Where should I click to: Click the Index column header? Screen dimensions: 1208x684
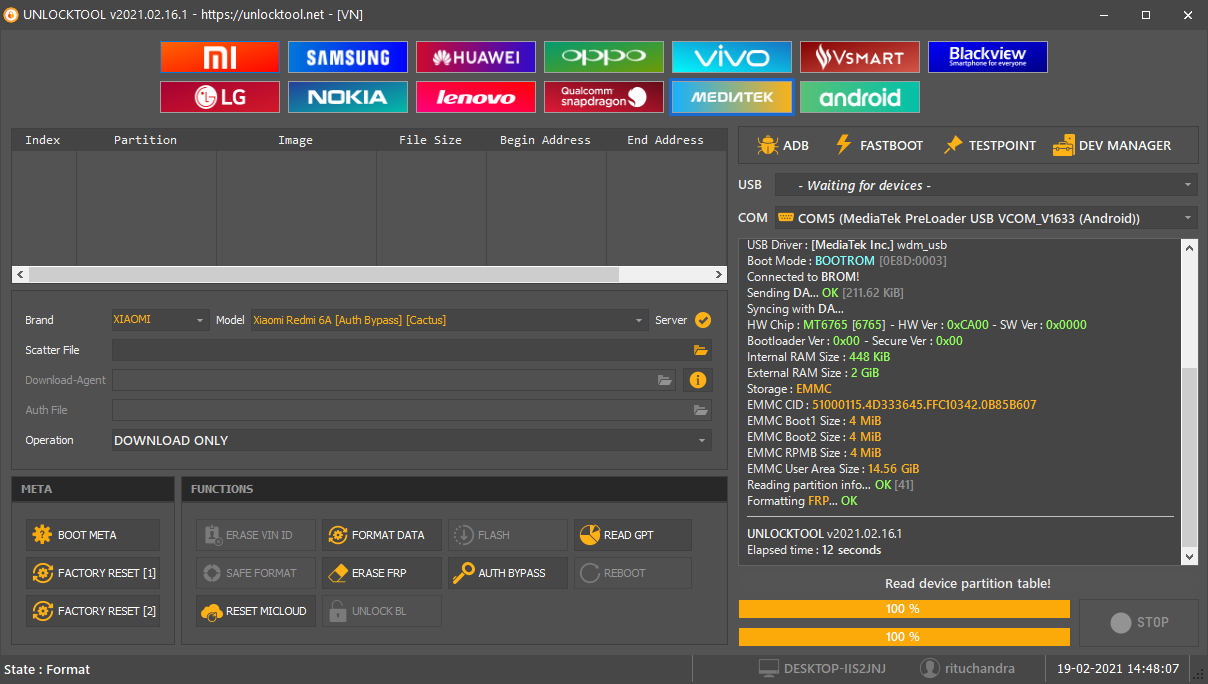[43, 140]
